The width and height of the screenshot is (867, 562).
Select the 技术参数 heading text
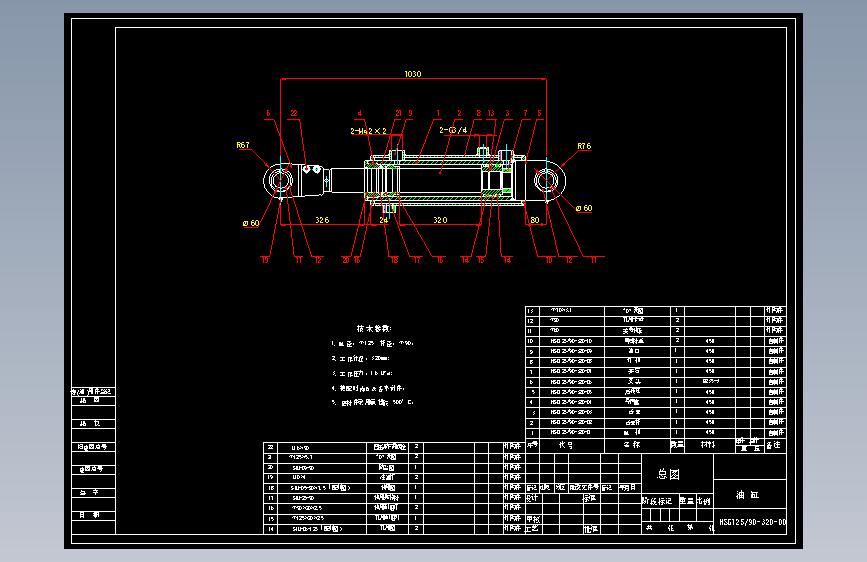pos(374,329)
